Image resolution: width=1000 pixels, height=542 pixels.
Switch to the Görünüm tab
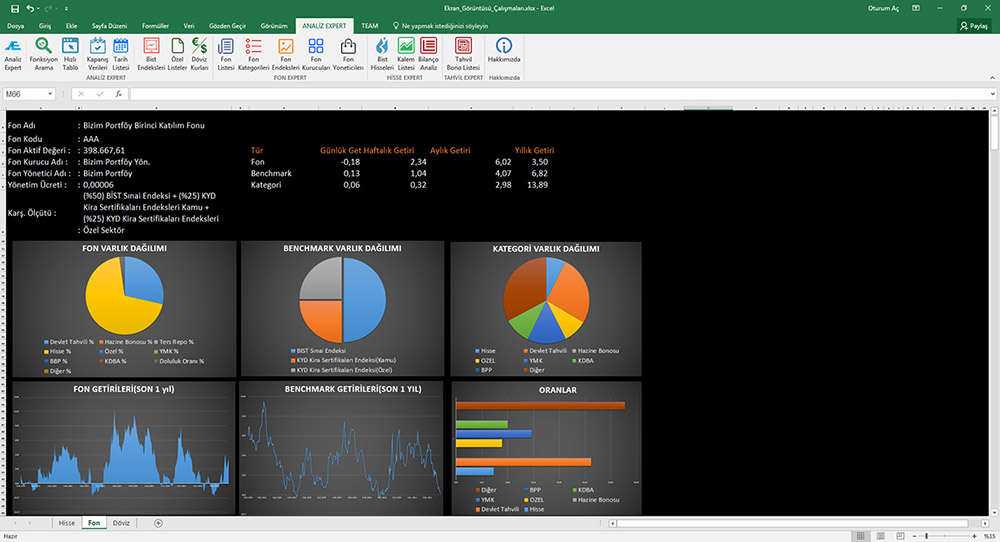click(274, 26)
